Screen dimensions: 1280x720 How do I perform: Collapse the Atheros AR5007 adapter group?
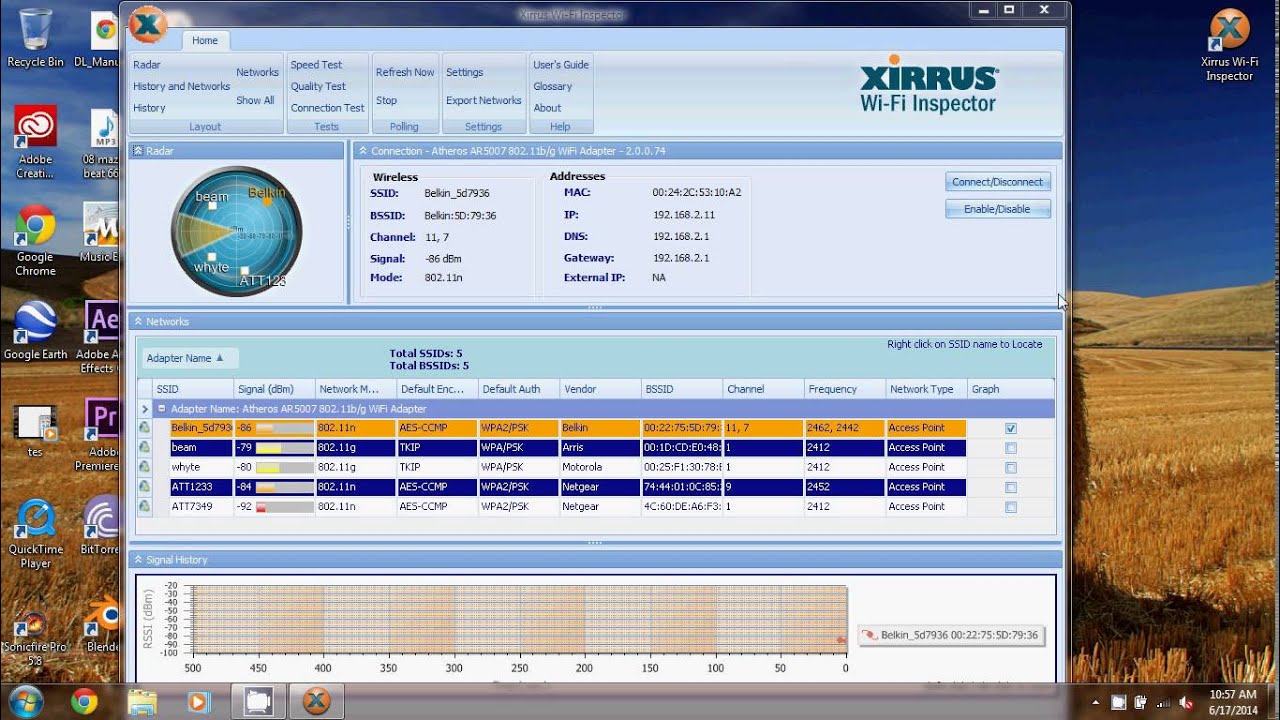pyautogui.click(x=161, y=409)
